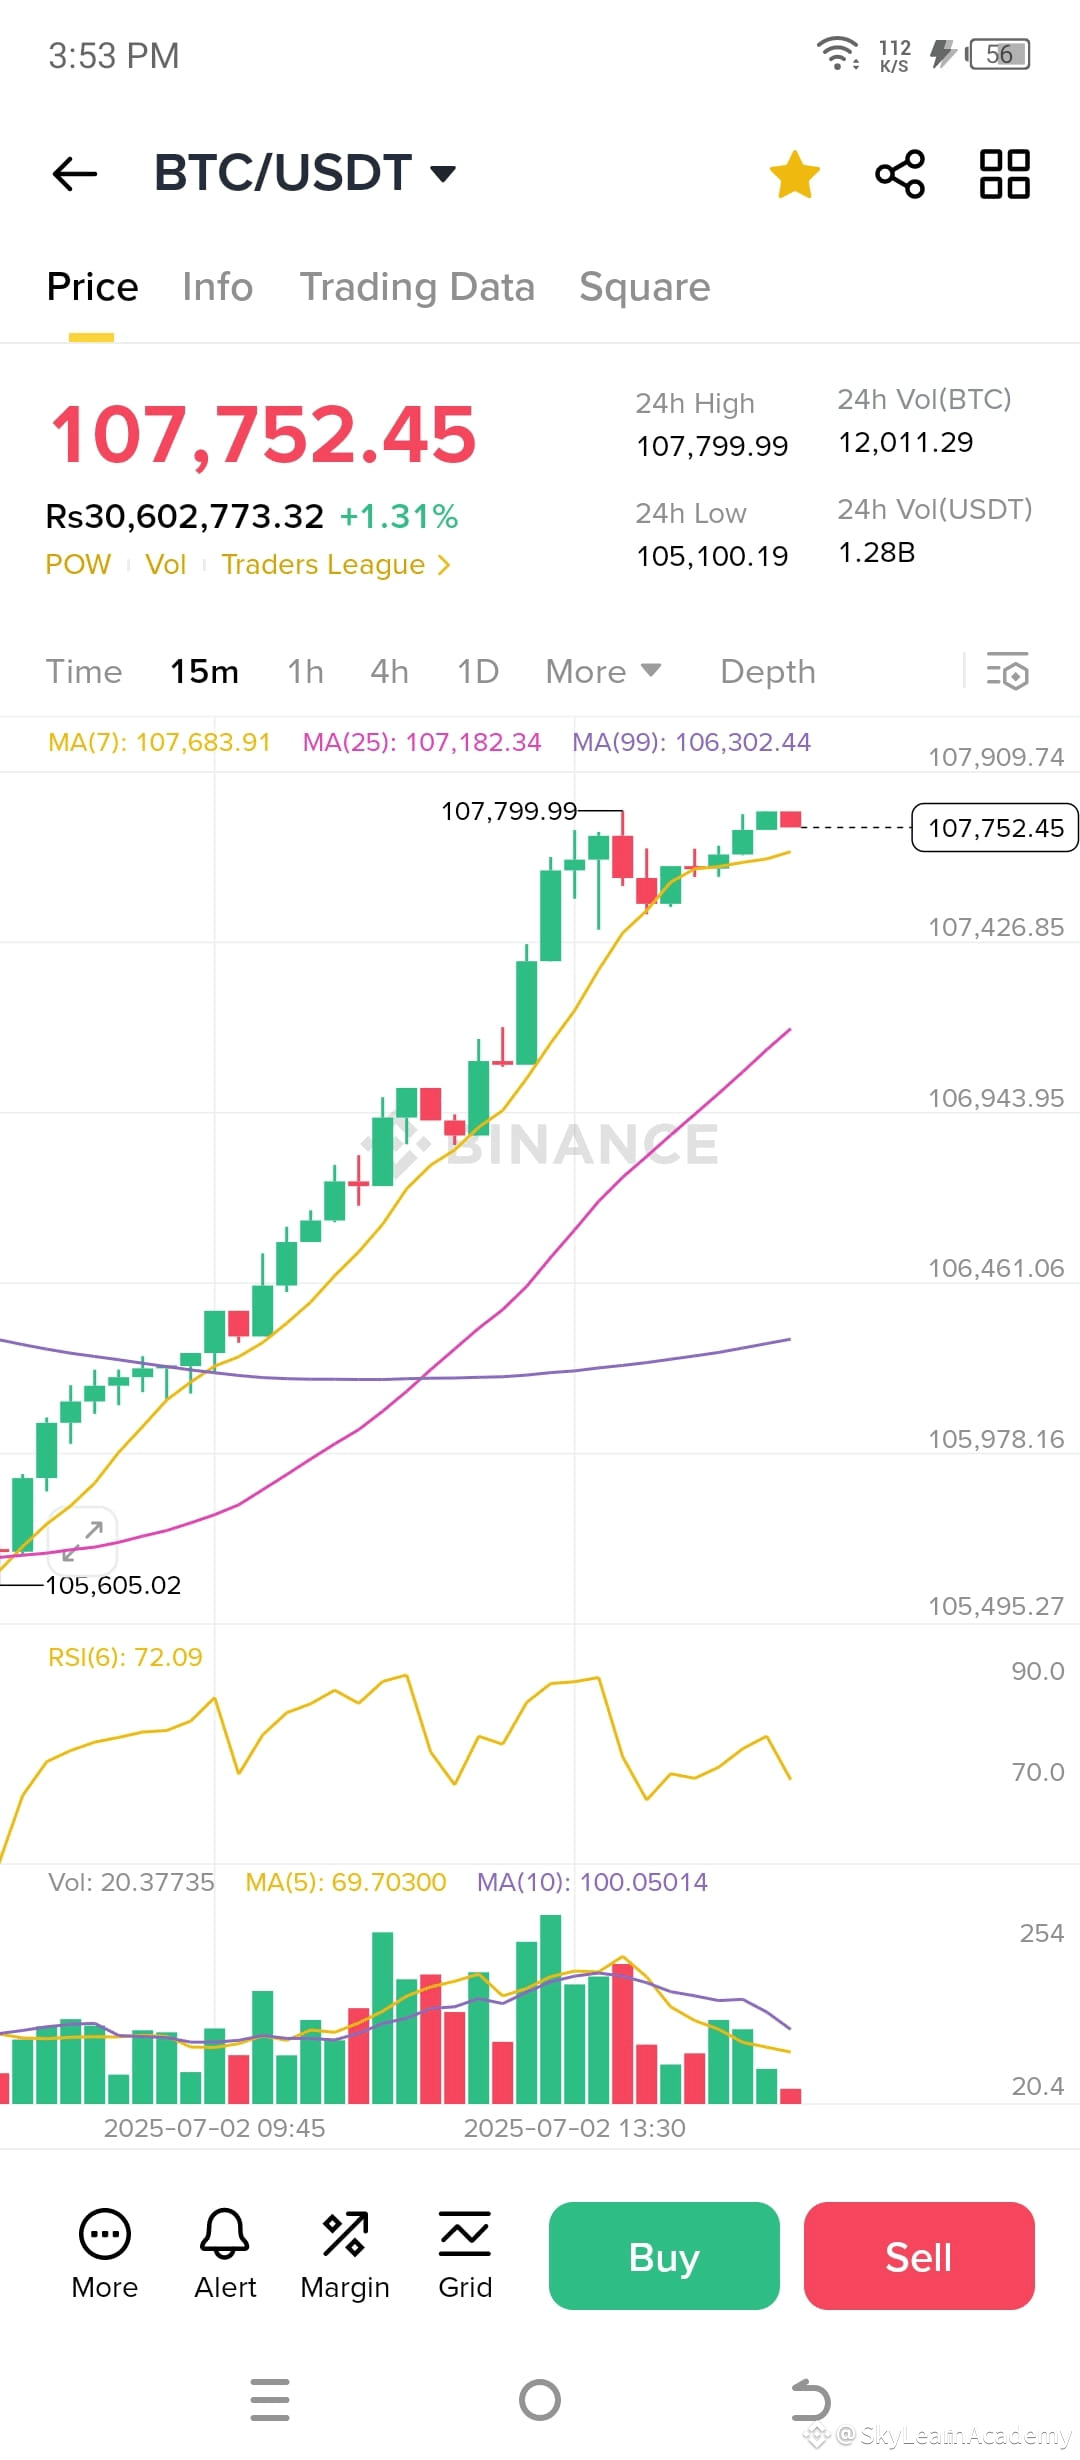Image resolution: width=1080 pixels, height=2460 pixels.
Task: Select the Time chart interval
Action: pos(84,672)
